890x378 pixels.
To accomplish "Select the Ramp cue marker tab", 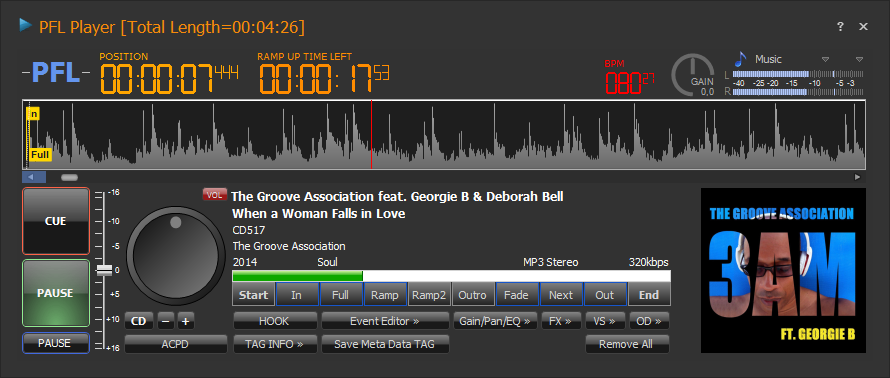I will (x=385, y=295).
